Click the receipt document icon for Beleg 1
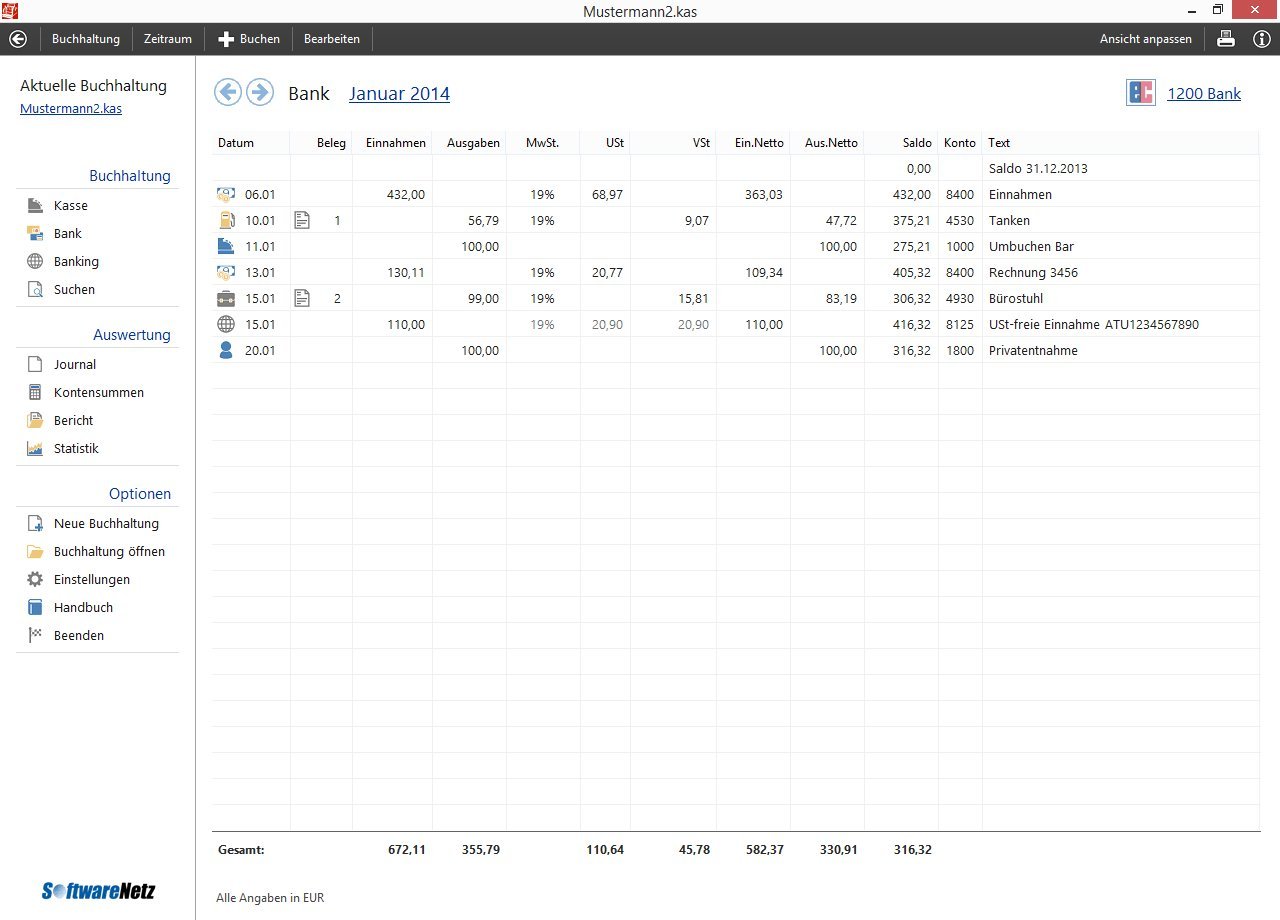 pos(302,220)
